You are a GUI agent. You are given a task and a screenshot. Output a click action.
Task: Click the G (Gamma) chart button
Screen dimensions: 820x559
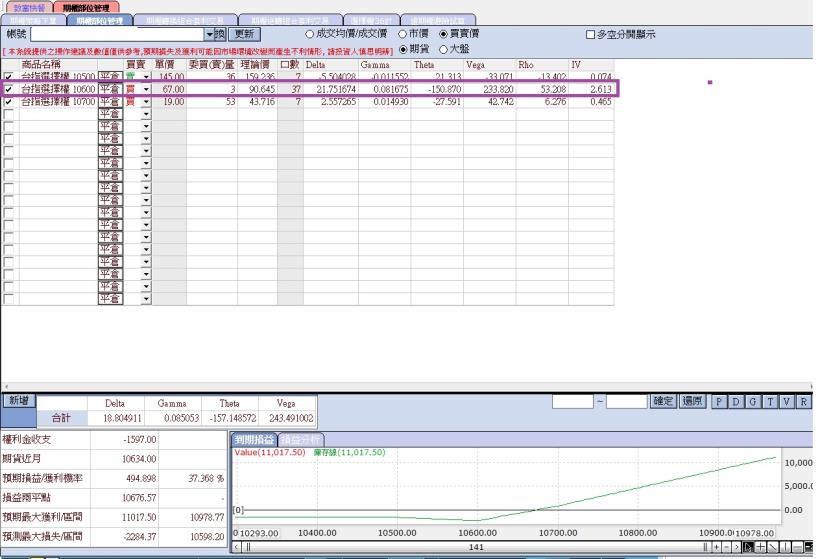(753, 401)
